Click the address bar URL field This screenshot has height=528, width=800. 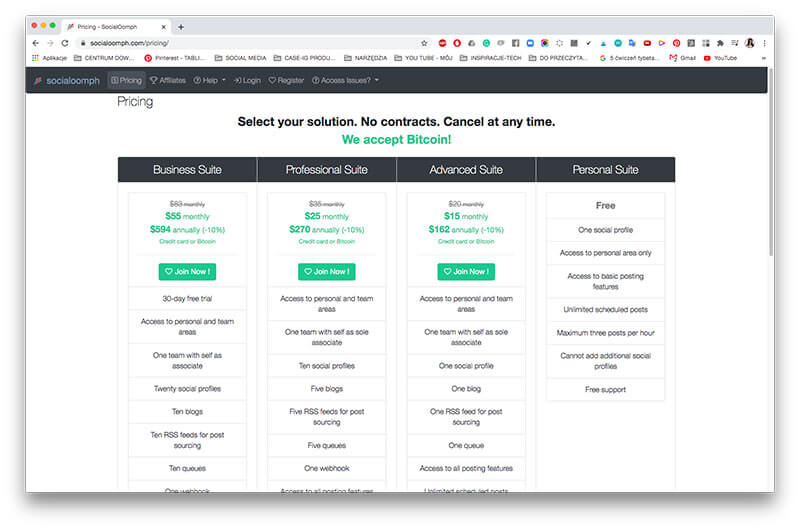tap(240, 43)
